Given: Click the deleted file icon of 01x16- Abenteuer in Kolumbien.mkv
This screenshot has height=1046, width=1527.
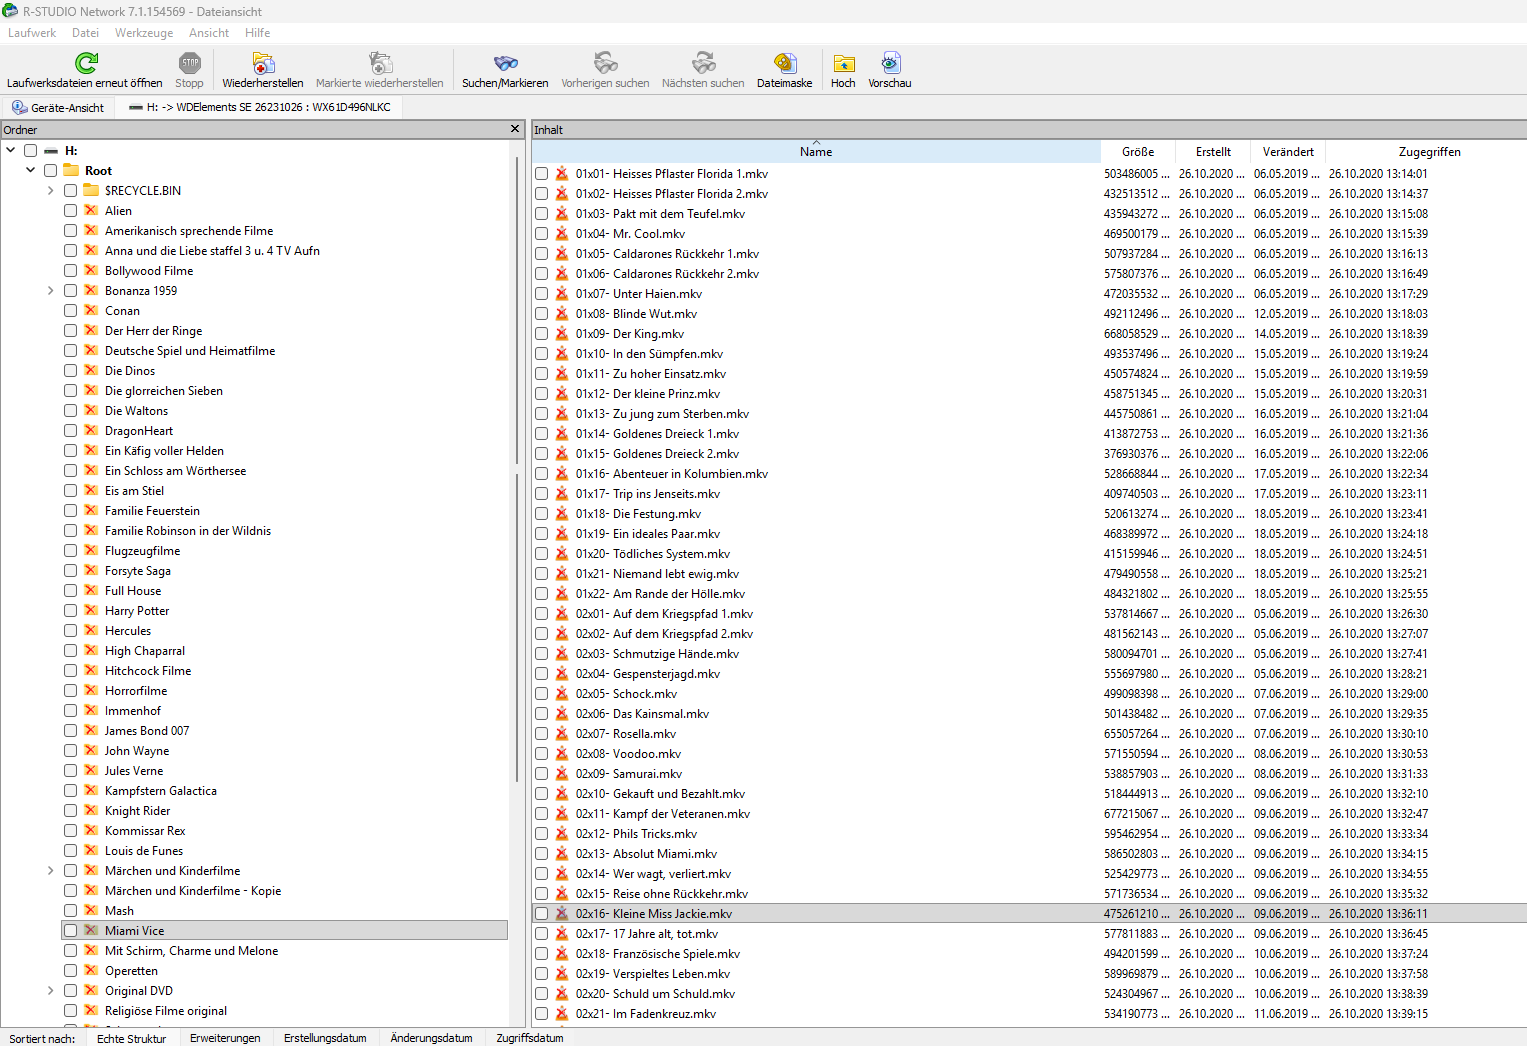Looking at the screenshot, I should 562,473.
